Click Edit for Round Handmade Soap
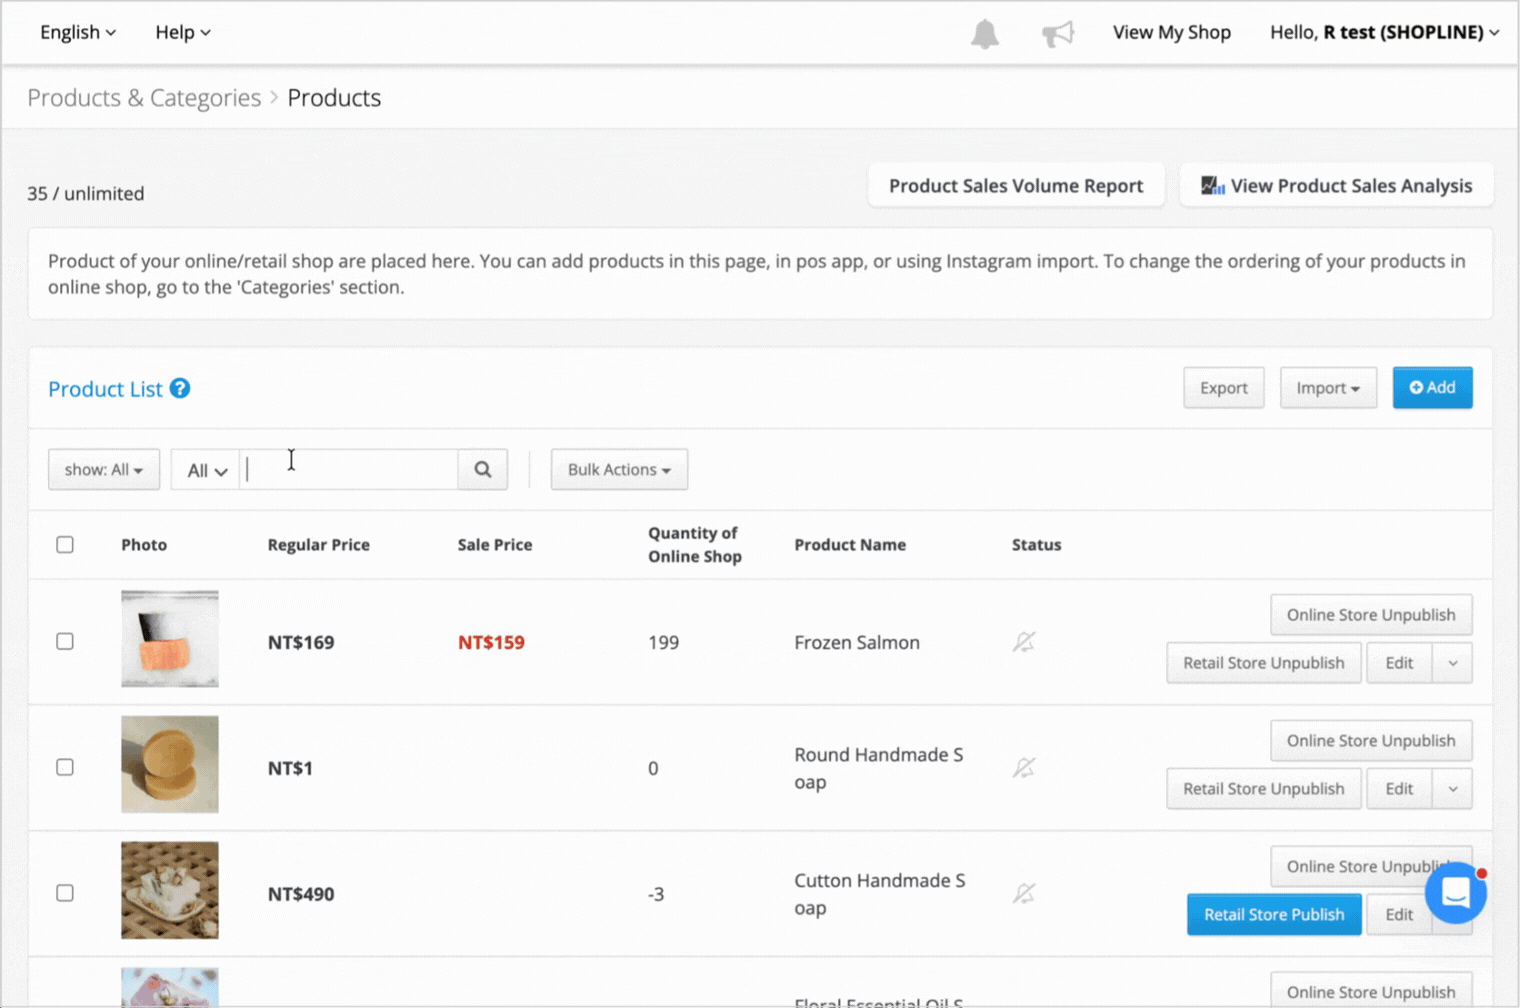This screenshot has width=1520, height=1008. click(x=1399, y=789)
